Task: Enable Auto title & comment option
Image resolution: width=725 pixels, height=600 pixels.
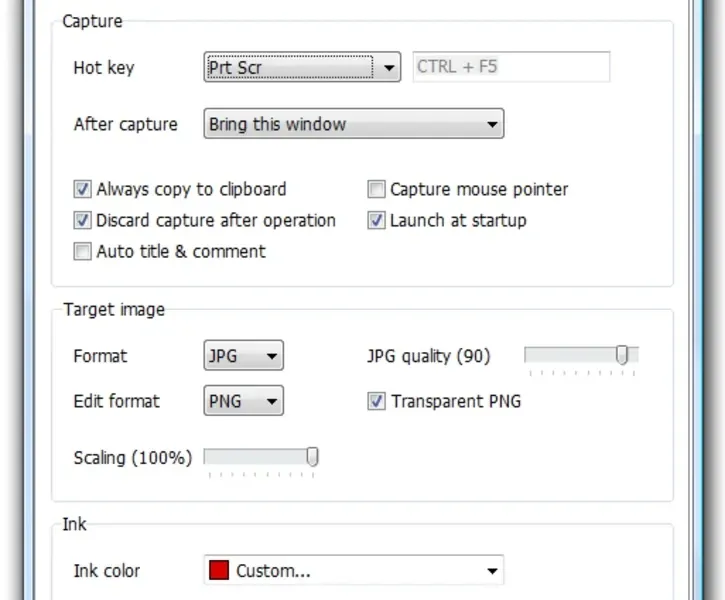Action: click(x=82, y=251)
